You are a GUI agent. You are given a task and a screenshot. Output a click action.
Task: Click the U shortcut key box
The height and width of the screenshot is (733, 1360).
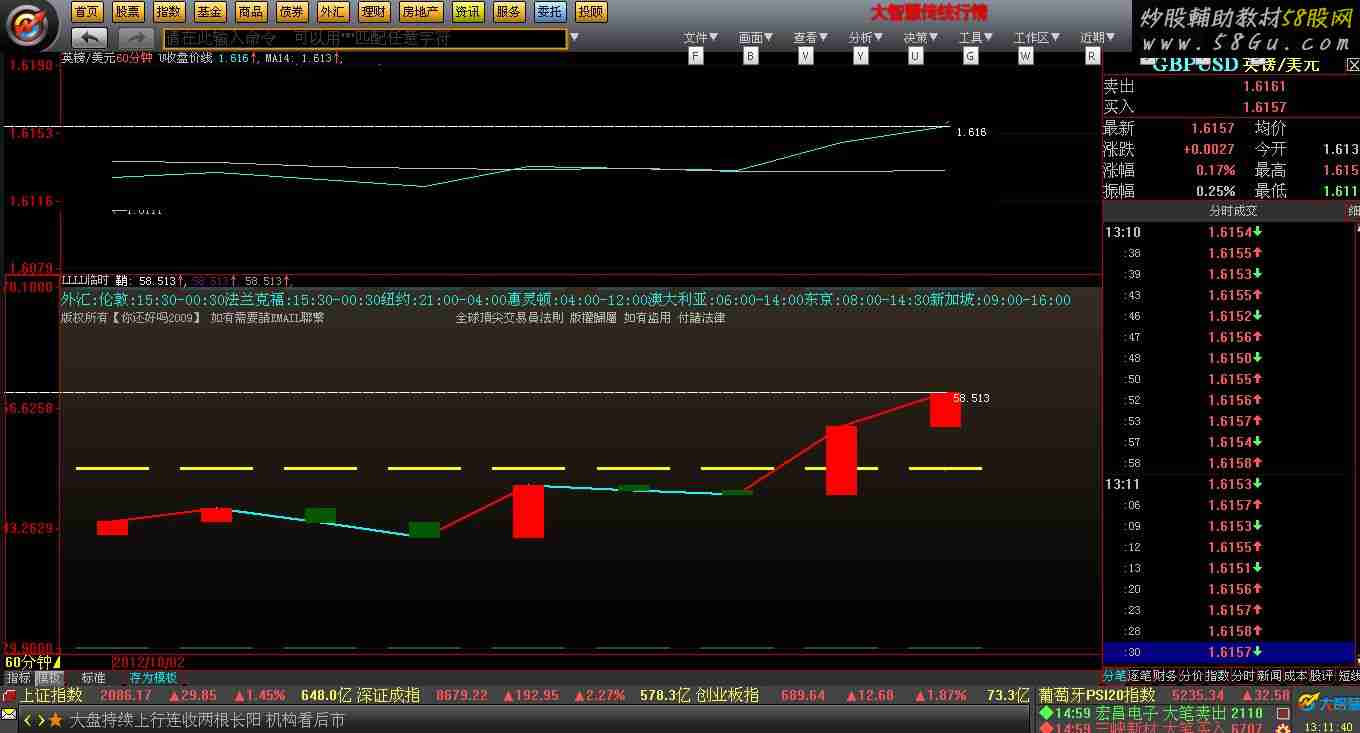[x=915, y=56]
